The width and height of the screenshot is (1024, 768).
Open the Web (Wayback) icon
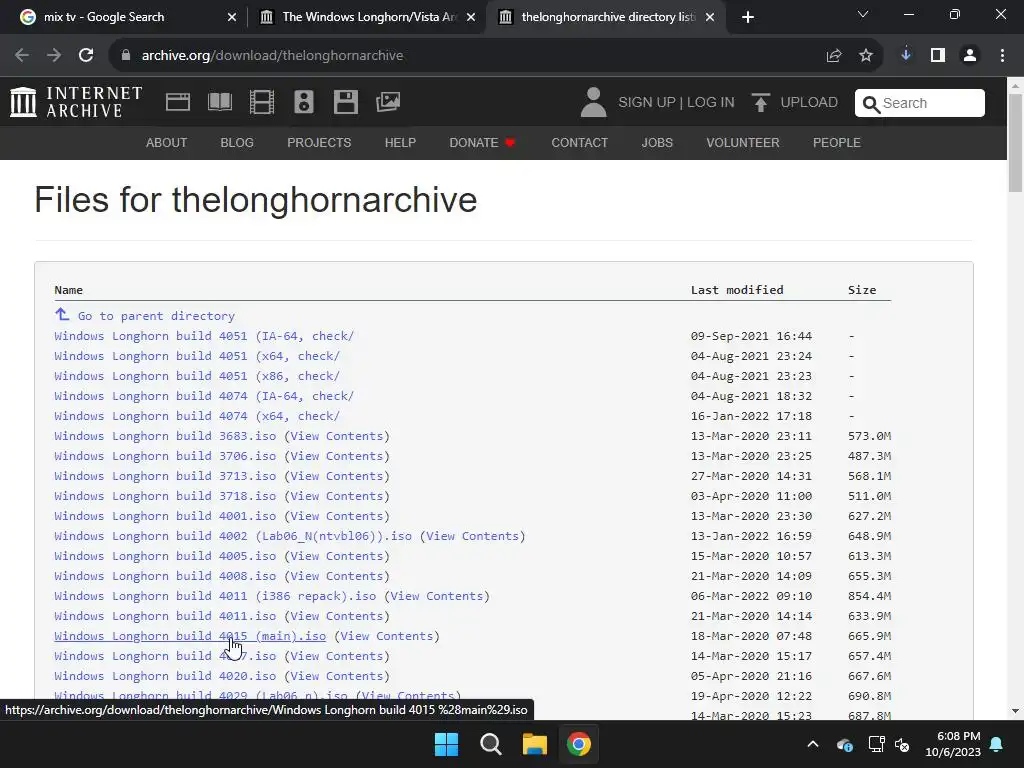(178, 102)
